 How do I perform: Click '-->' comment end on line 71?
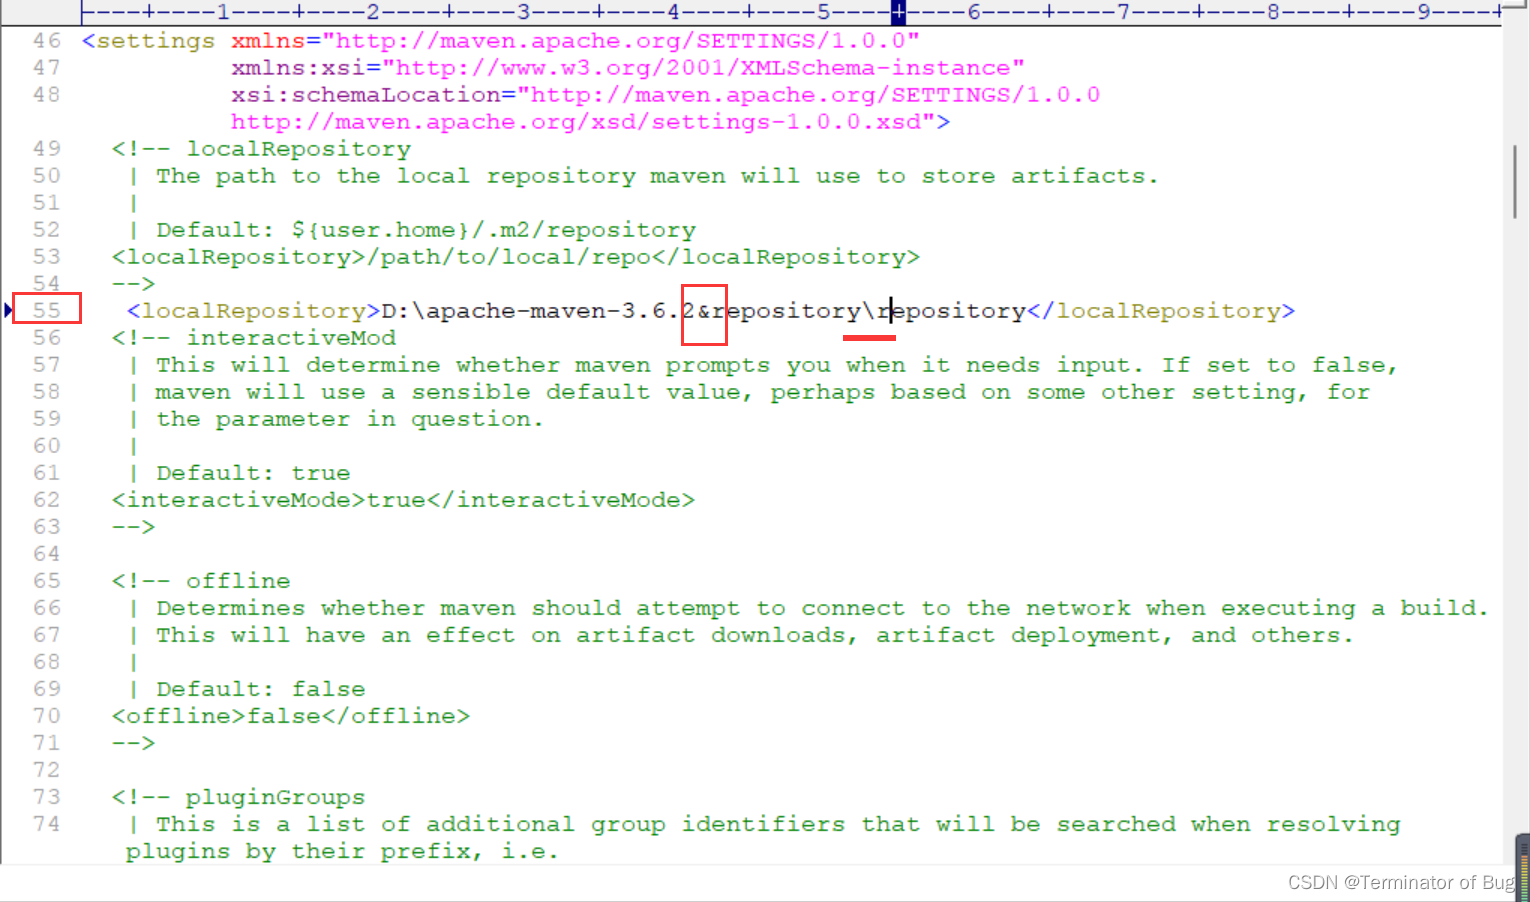coord(134,743)
